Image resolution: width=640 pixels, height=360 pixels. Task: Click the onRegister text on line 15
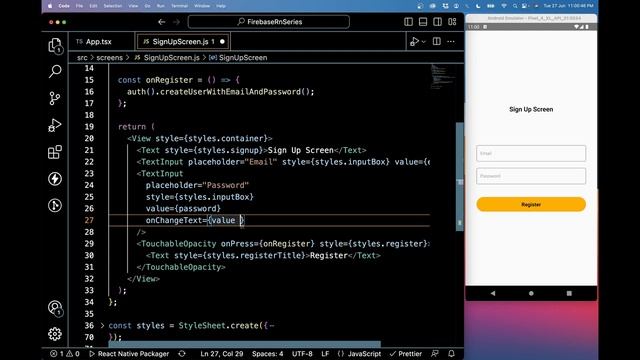click(169, 80)
